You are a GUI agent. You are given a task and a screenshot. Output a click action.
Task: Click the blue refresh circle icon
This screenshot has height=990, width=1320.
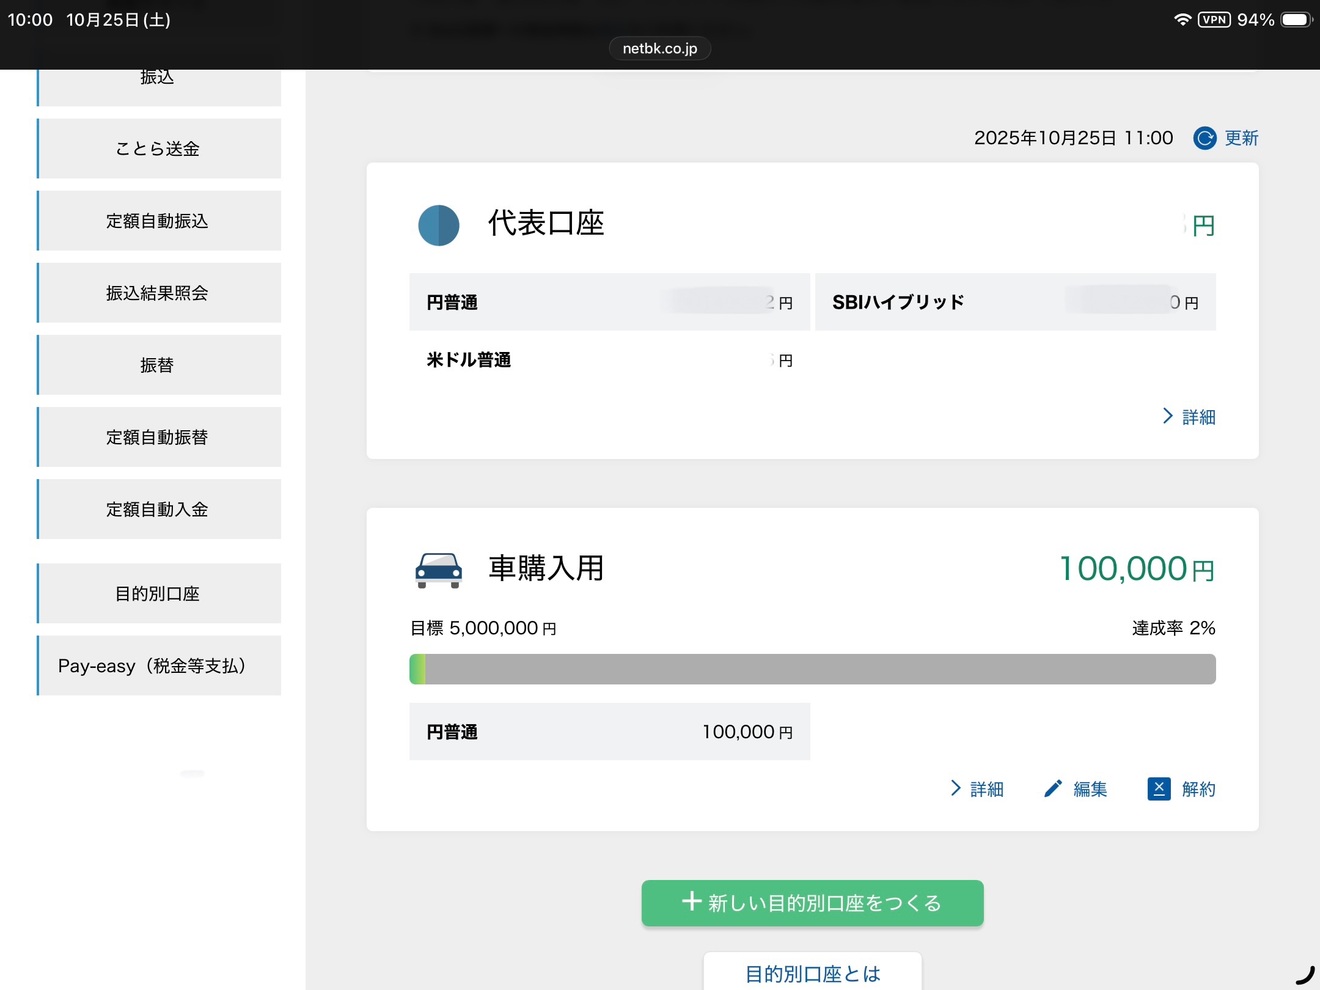pos(1205,138)
